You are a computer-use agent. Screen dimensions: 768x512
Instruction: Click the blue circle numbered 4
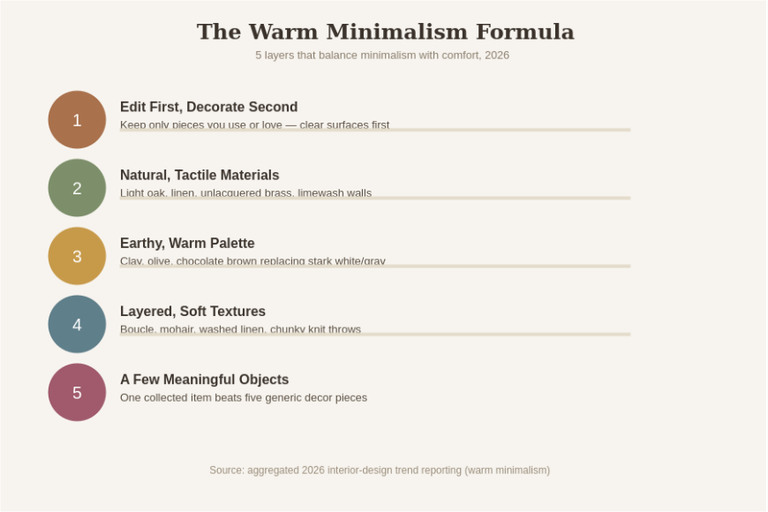[x=77, y=324]
